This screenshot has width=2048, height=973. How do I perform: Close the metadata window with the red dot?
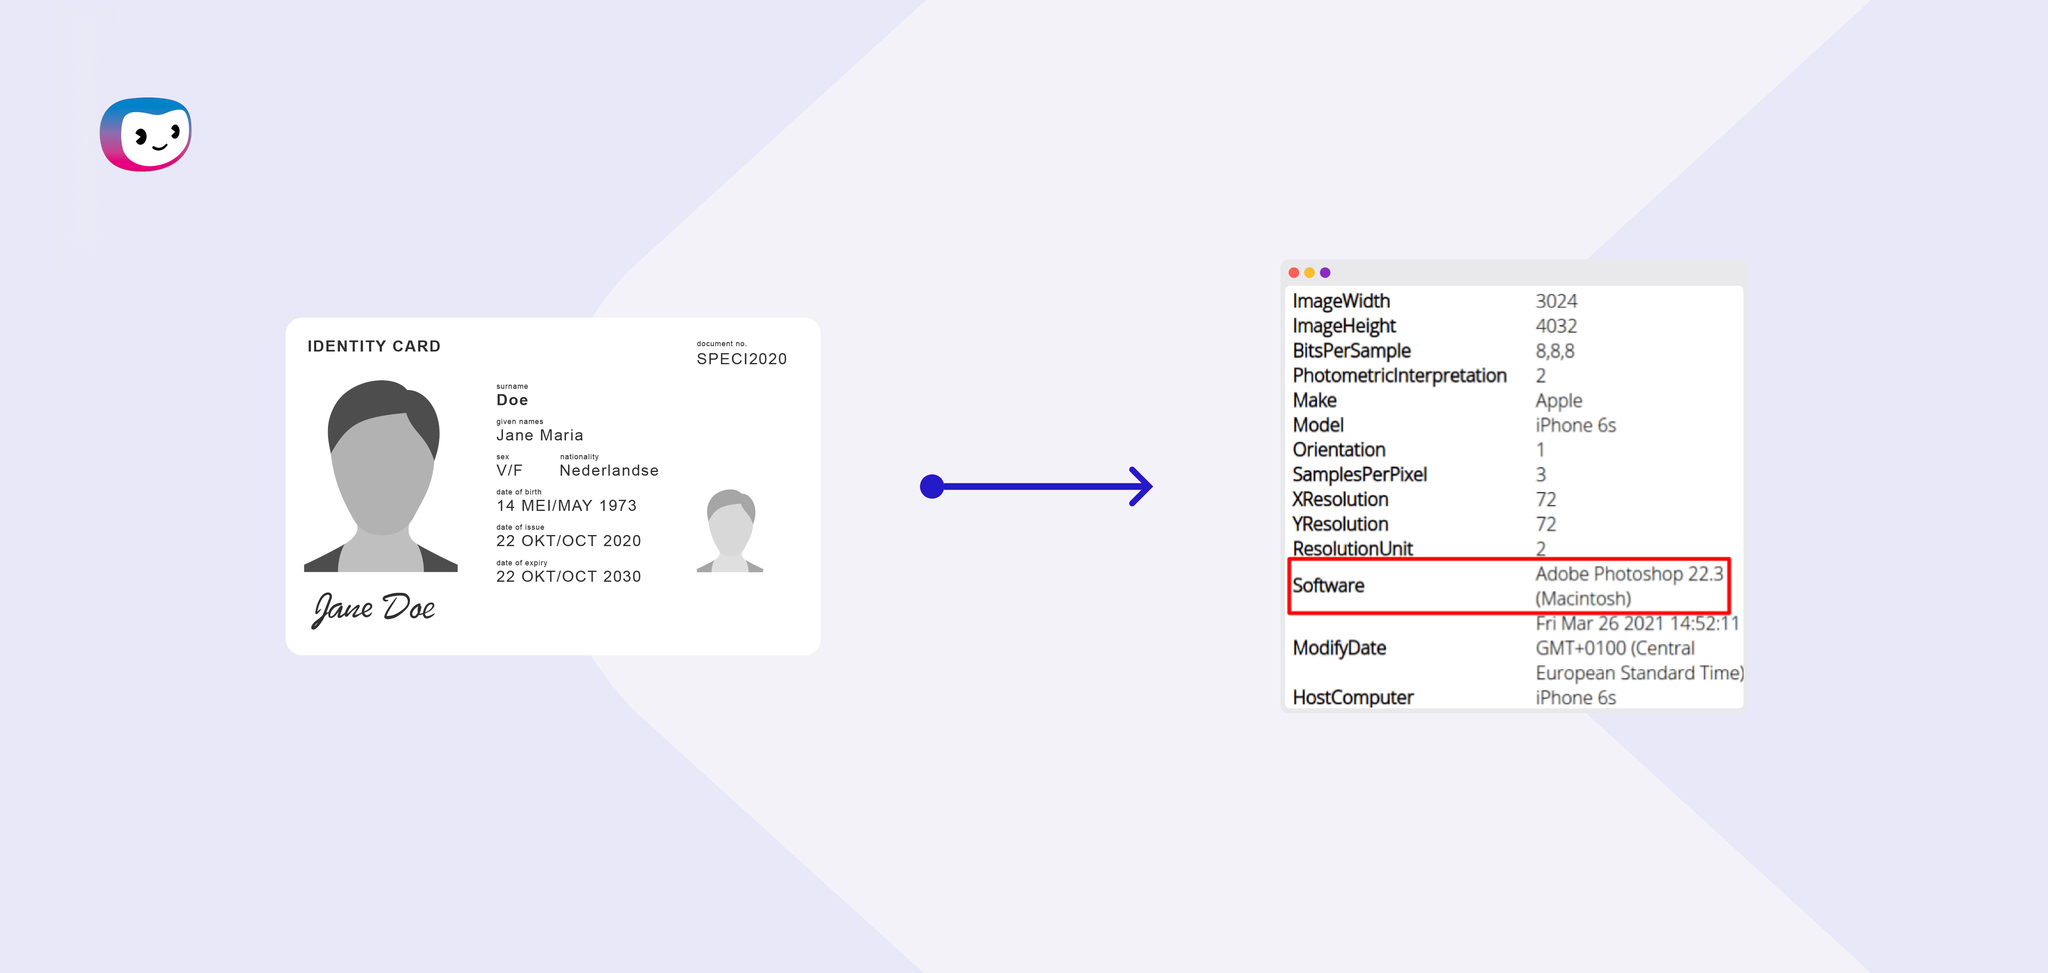click(1294, 273)
